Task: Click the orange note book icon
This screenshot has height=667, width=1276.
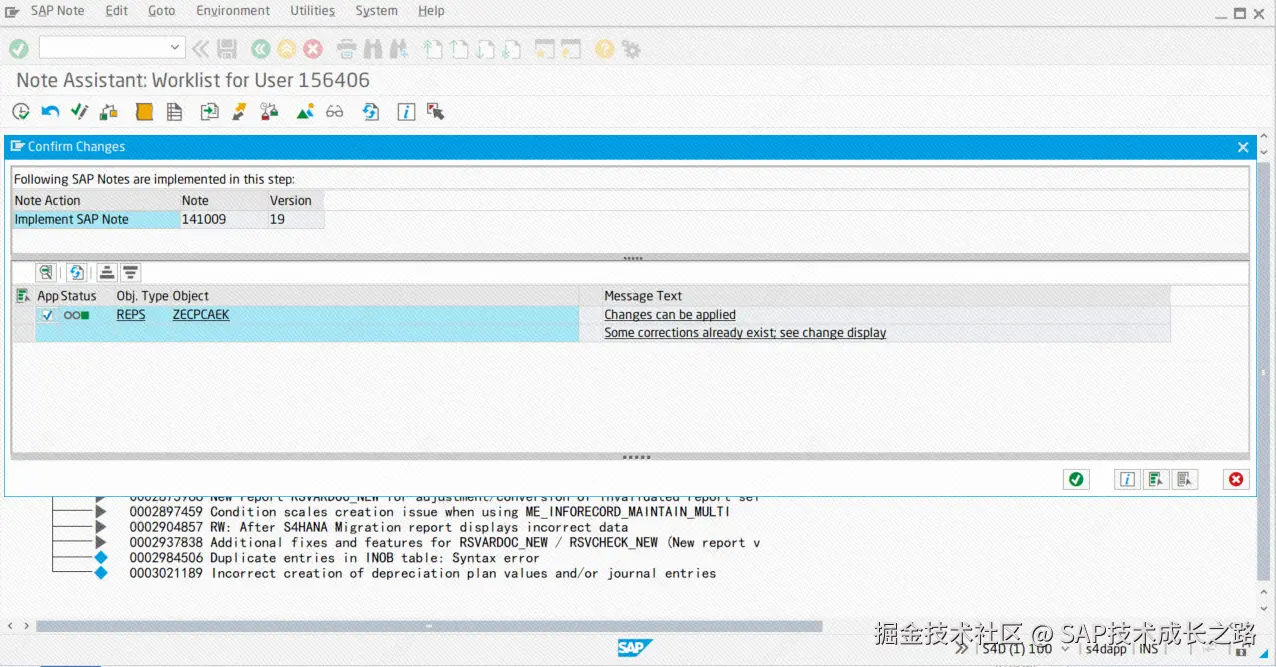Action: coord(144,111)
